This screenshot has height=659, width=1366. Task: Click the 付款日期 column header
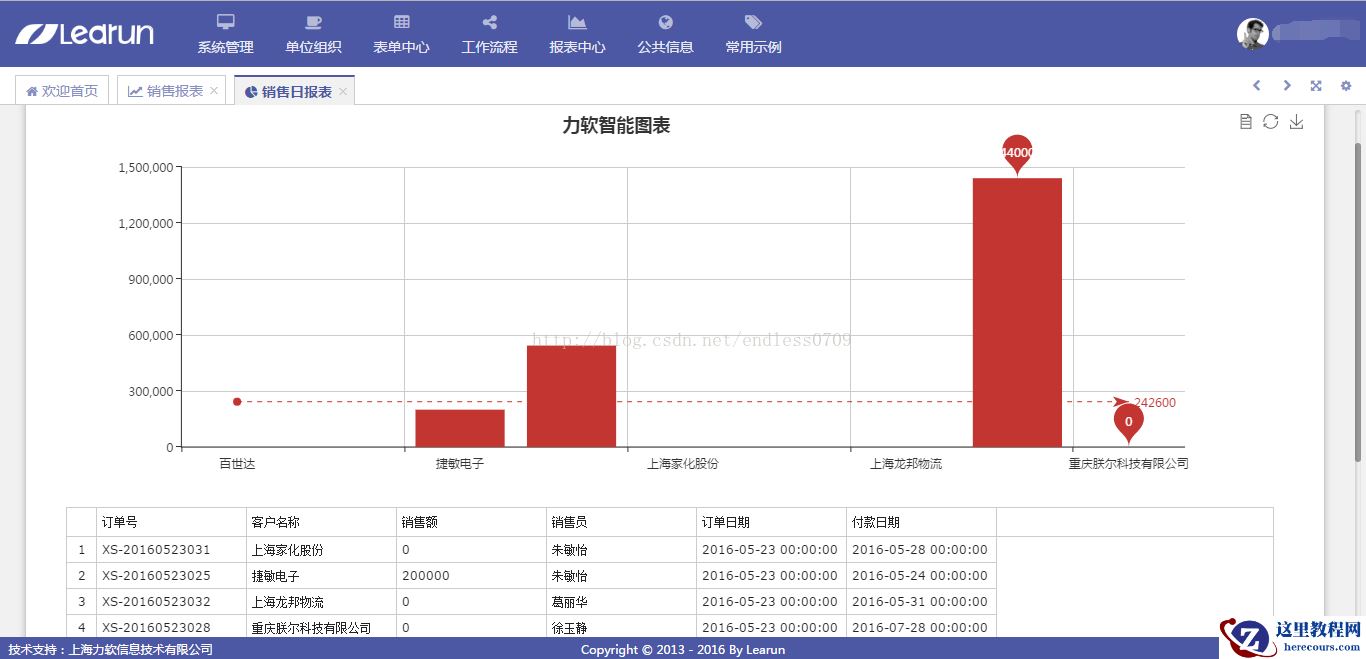click(x=921, y=522)
